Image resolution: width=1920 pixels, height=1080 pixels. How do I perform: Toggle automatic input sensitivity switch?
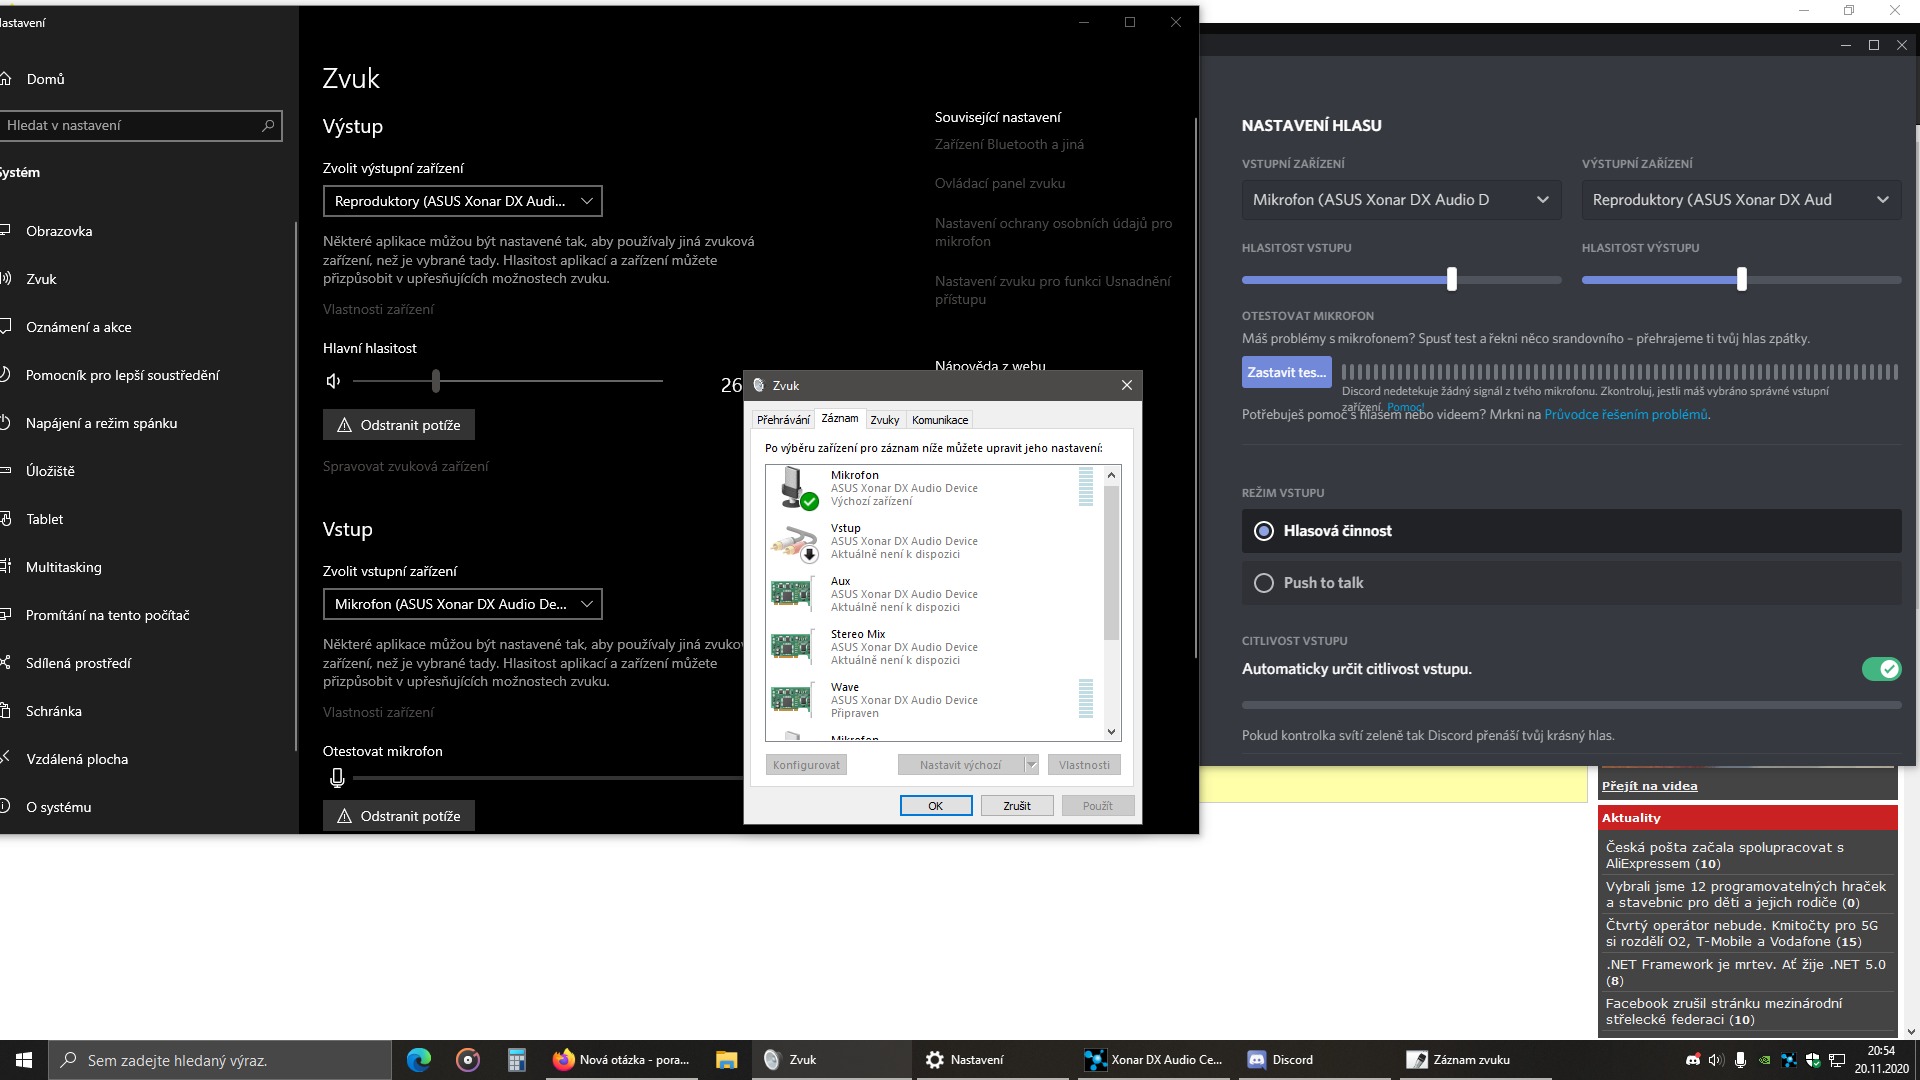(1881, 669)
